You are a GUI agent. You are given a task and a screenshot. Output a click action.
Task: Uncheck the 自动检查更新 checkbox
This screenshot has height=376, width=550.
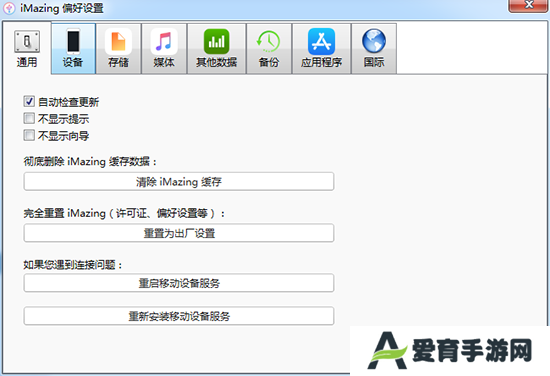pos(29,101)
